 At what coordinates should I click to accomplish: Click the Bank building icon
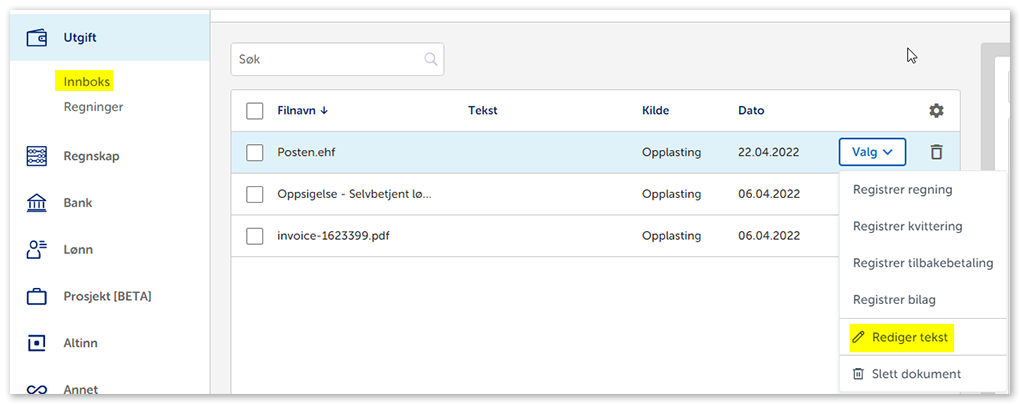pos(37,203)
